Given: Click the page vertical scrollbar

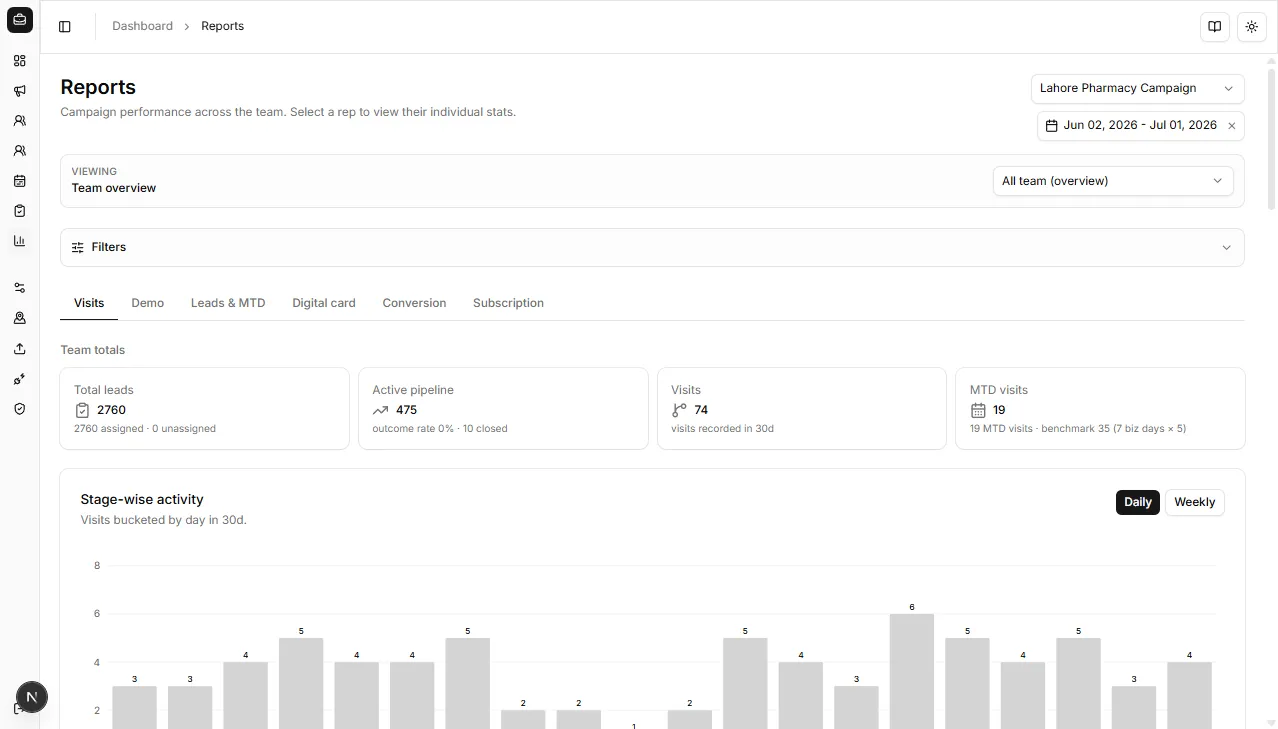Looking at the screenshot, I should pos(1272,138).
